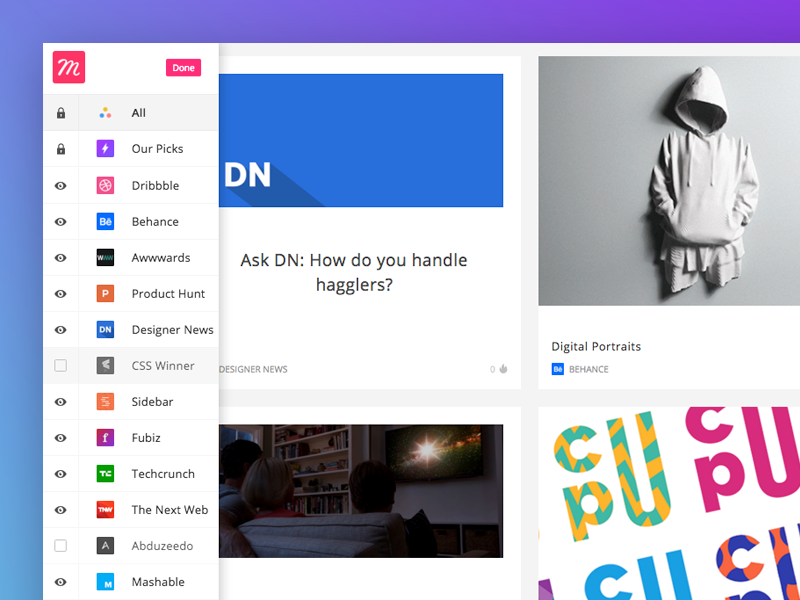This screenshot has width=800, height=600.
Task: Toggle Designer News visibility eye
Action: [x=61, y=330]
